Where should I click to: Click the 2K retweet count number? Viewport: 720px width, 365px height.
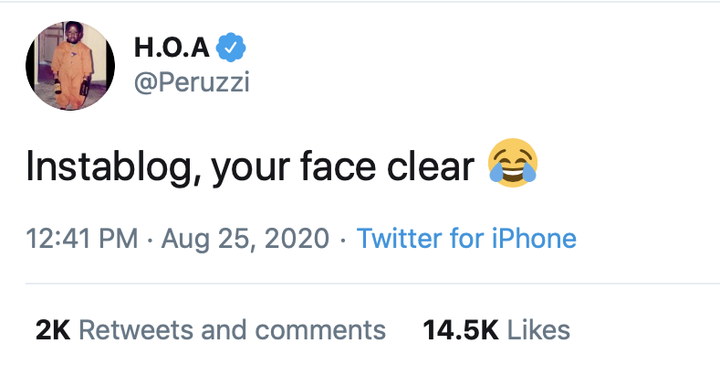tap(53, 330)
